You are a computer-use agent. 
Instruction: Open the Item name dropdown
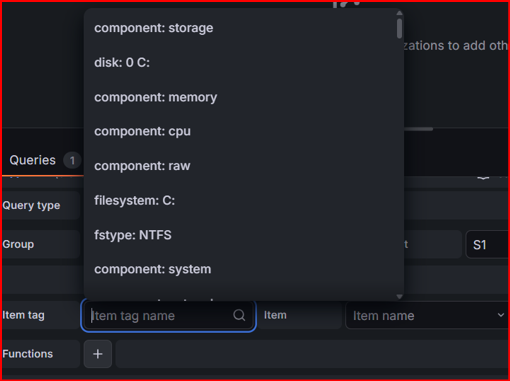[x=427, y=315]
